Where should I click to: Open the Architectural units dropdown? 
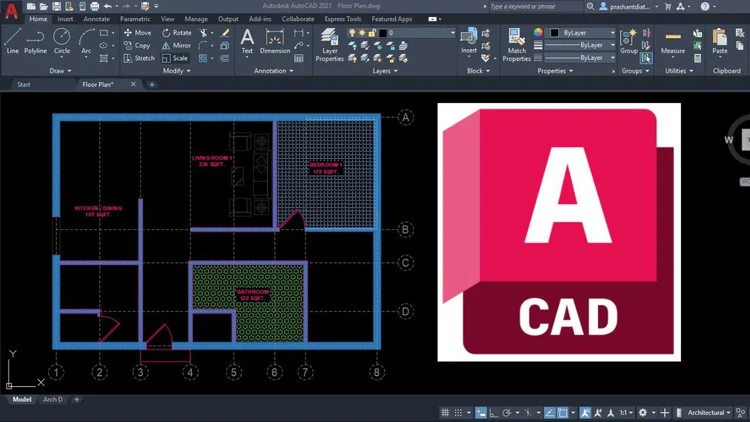click(709, 412)
